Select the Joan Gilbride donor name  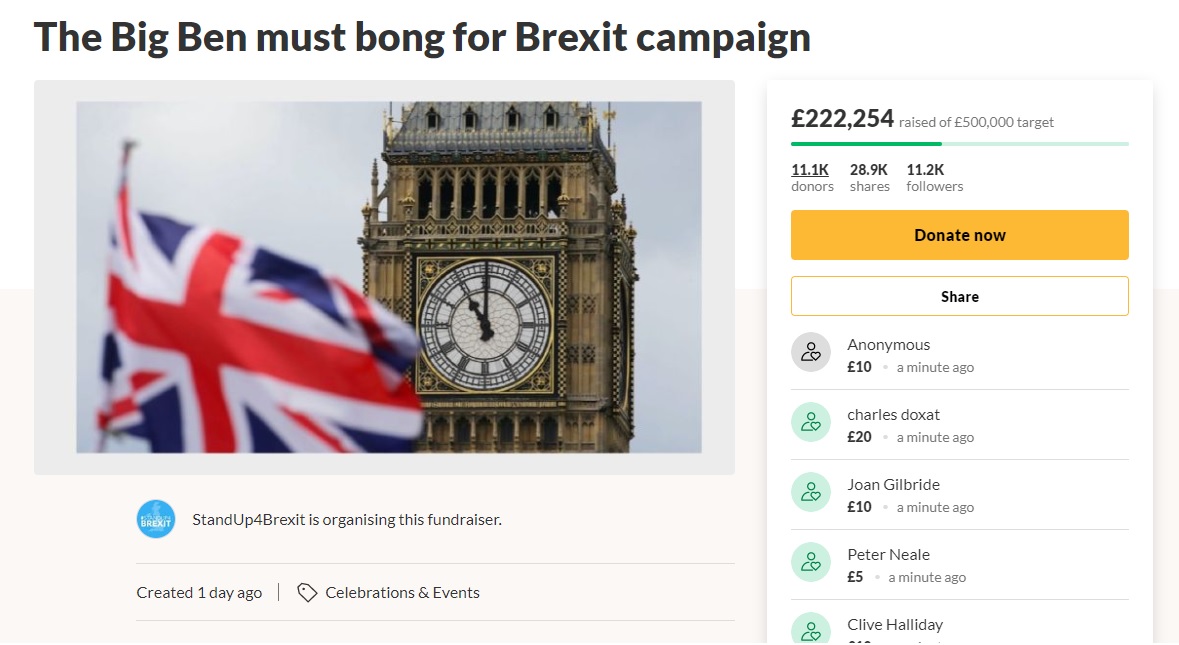coord(893,485)
